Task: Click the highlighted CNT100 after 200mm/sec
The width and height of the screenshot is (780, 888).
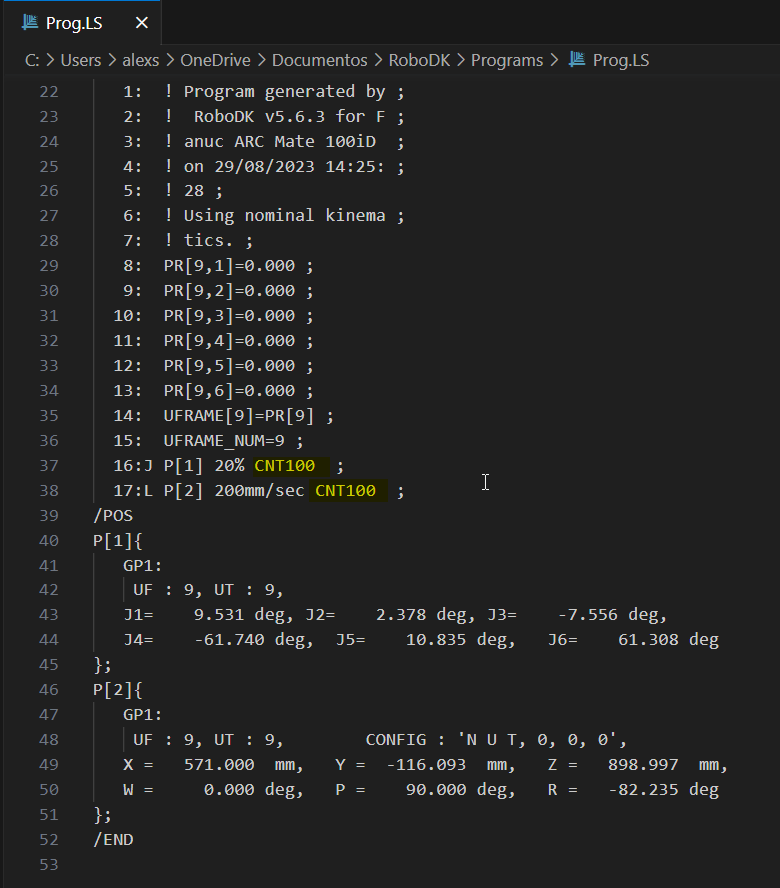Action: 346,490
